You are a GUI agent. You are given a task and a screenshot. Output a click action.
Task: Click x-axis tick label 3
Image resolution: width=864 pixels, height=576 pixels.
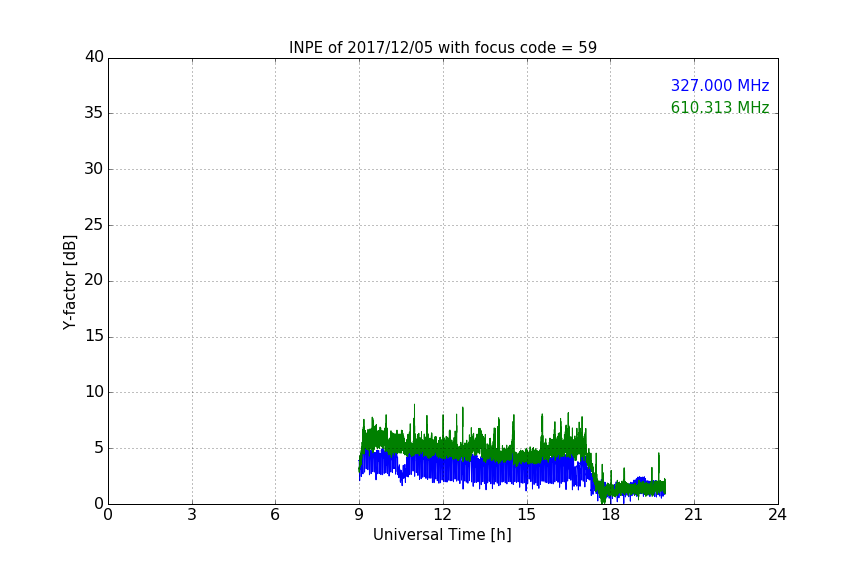click(x=192, y=515)
